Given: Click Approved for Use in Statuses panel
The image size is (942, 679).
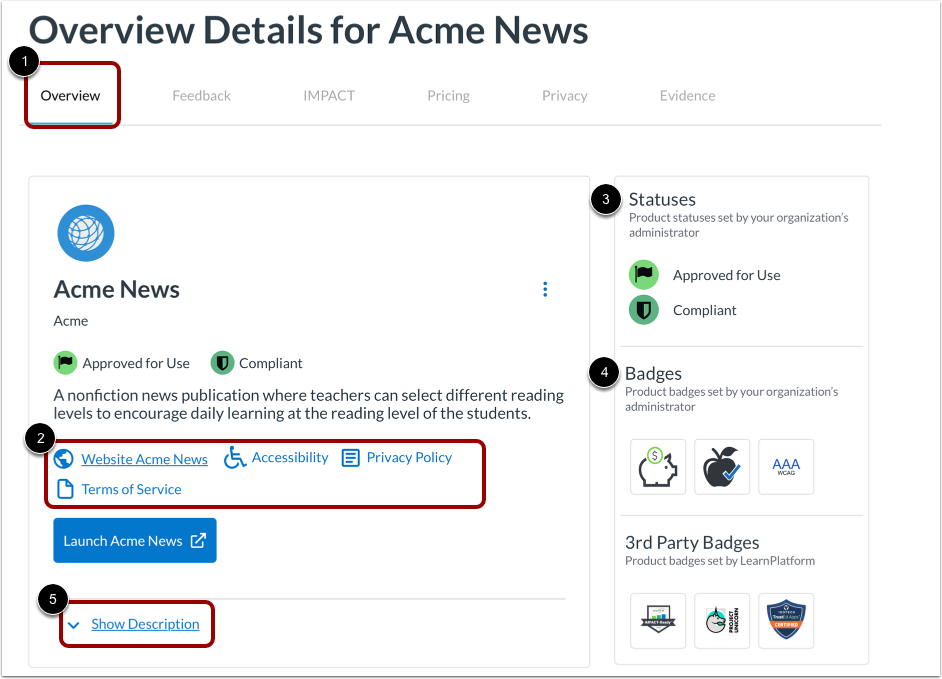Looking at the screenshot, I should [726, 275].
